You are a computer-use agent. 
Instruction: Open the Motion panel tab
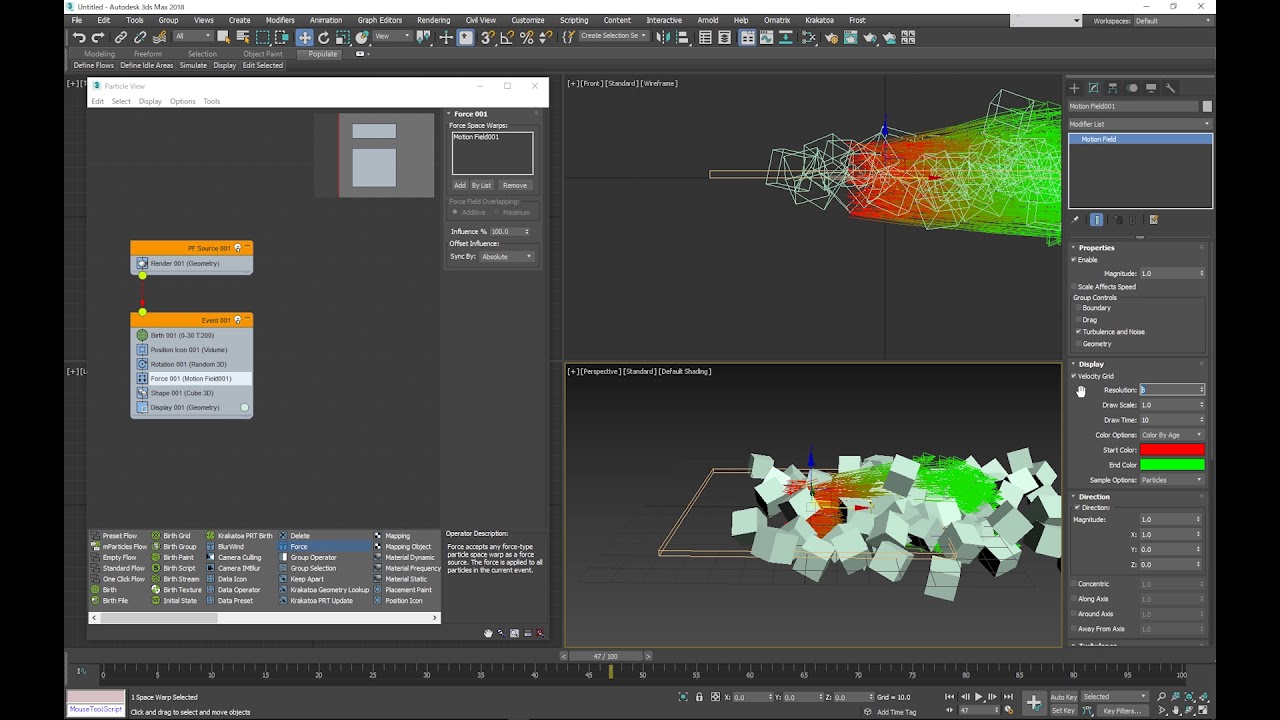coord(1132,88)
